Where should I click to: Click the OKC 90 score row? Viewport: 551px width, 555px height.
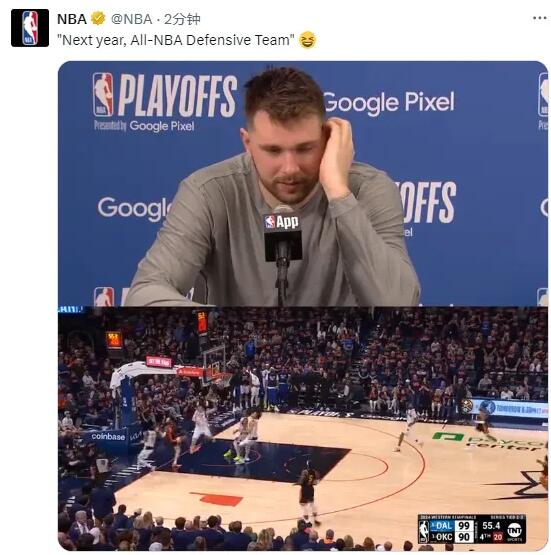[452, 537]
